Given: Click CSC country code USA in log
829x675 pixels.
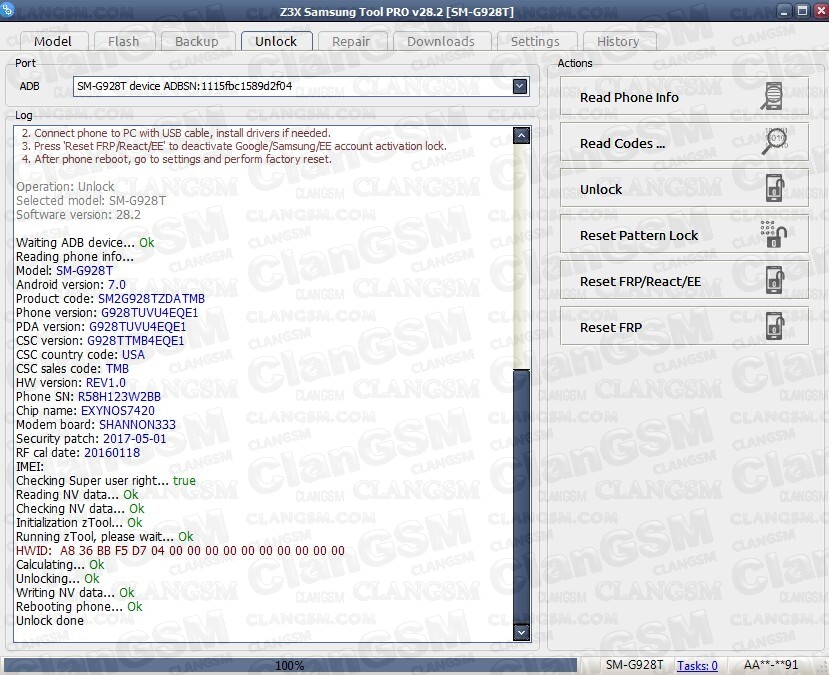Looking at the screenshot, I should 133,355.
